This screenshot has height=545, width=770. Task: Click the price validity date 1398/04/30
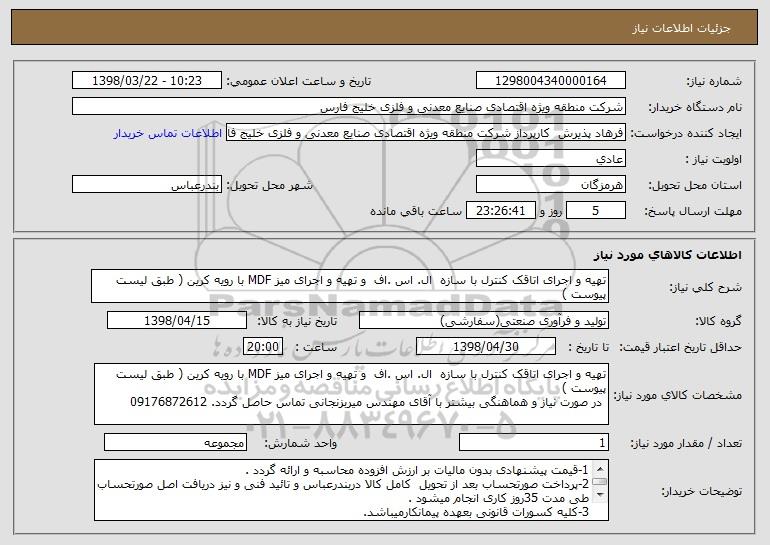click(x=486, y=347)
